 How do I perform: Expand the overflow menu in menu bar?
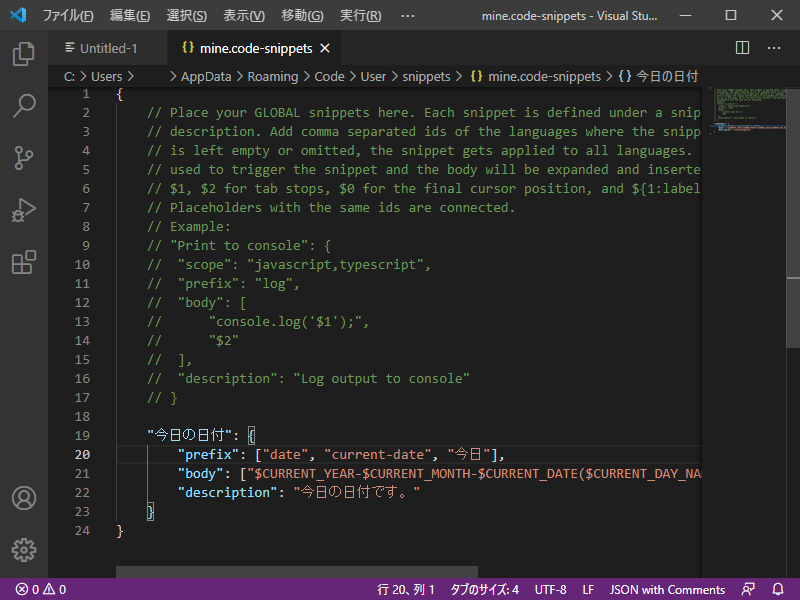[407, 16]
